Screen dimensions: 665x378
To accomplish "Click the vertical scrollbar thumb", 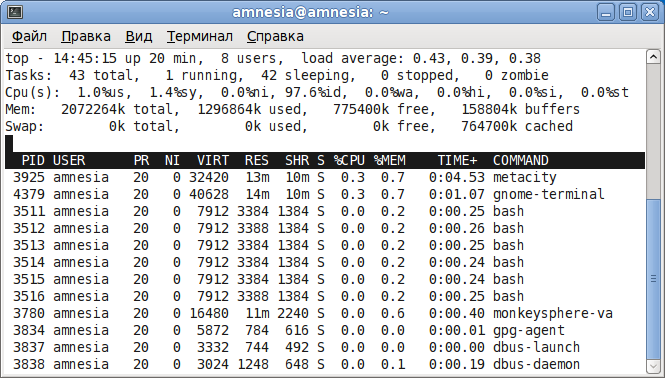I will (653, 279).
